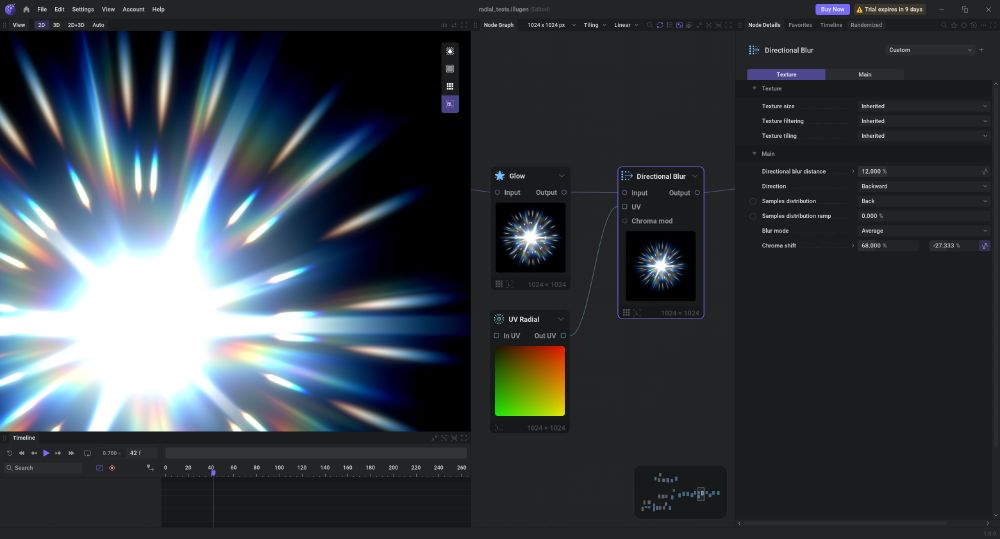The height and width of the screenshot is (539, 1000).
Task: Collapse the Main section triangle
Action: tap(754, 154)
